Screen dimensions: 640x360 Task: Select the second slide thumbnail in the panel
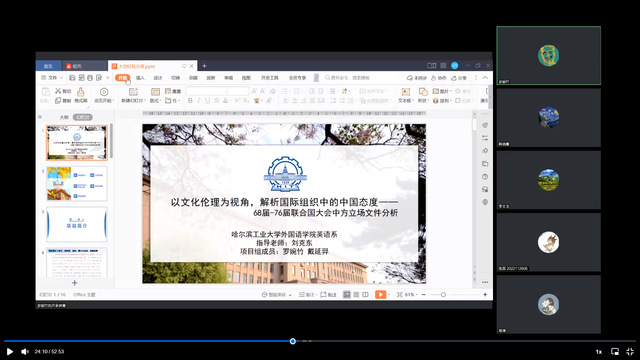click(x=77, y=184)
